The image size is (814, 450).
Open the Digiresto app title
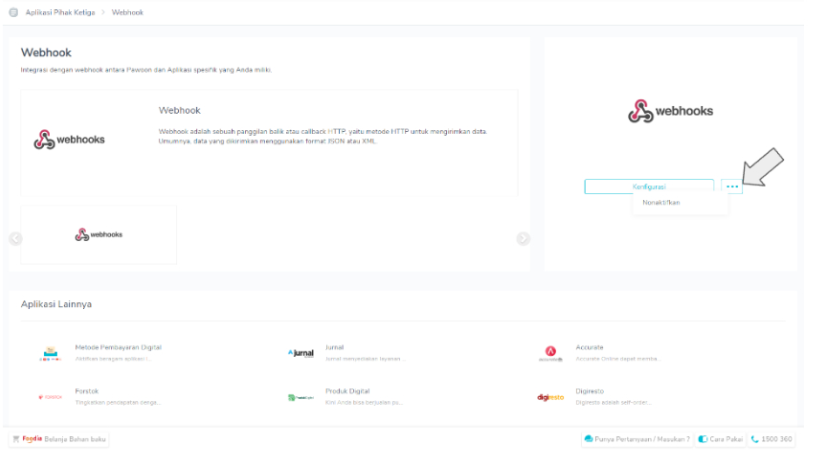(589, 391)
